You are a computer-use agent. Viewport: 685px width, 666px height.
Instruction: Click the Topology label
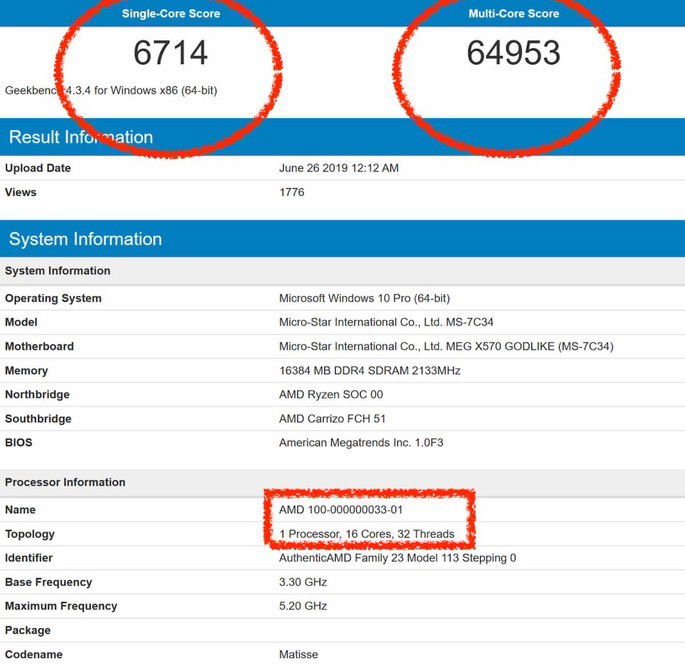point(30,534)
